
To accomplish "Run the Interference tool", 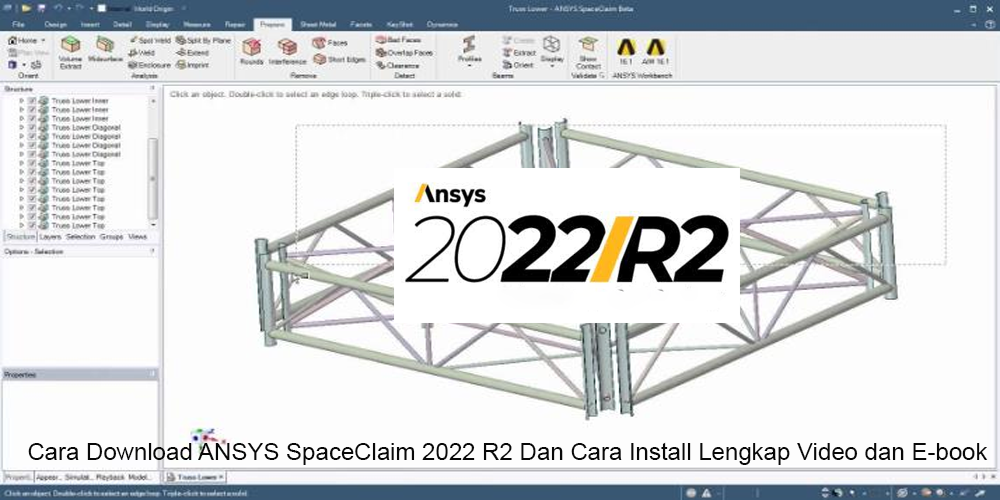I will [x=288, y=51].
